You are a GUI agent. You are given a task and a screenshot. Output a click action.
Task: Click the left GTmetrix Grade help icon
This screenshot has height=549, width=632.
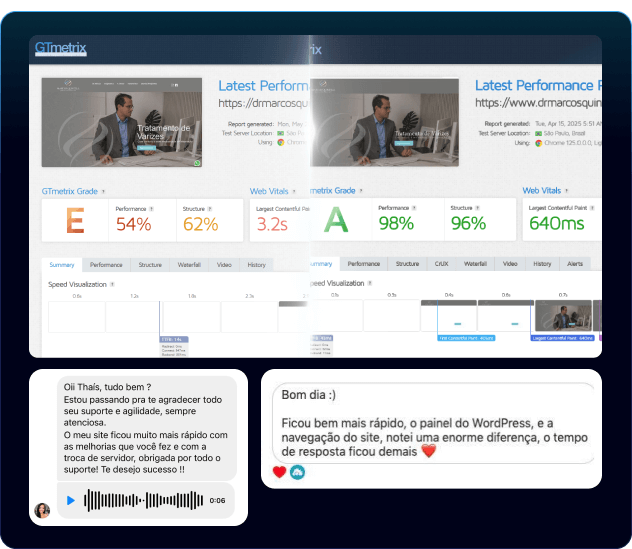pos(104,191)
